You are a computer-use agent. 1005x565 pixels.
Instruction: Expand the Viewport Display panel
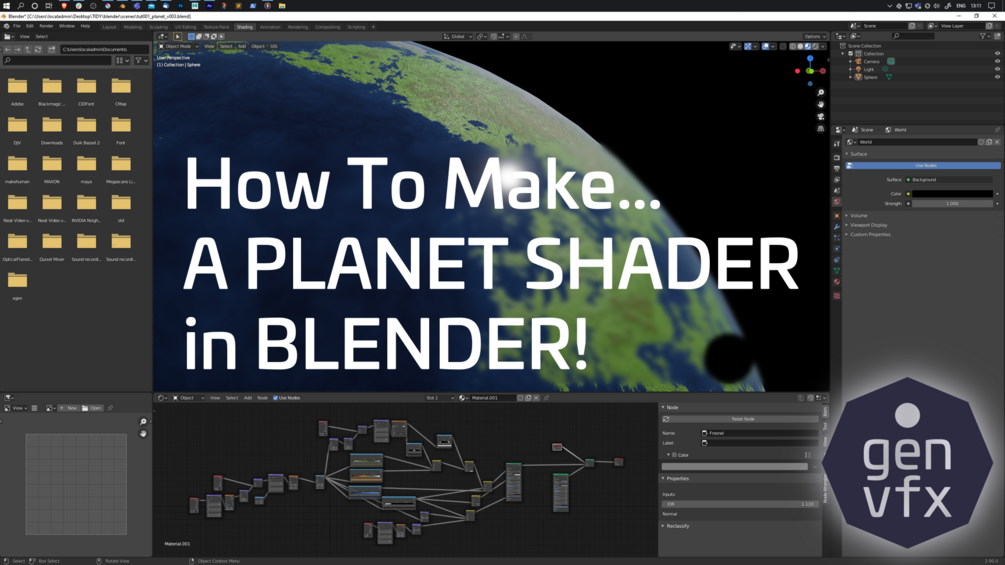tap(868, 225)
